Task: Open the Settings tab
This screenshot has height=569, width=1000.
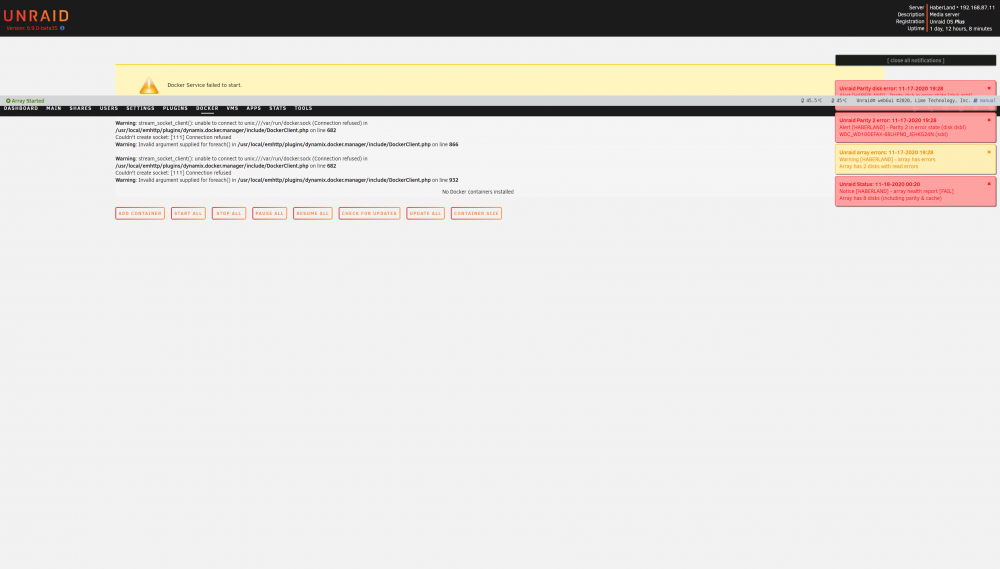Action: click(x=140, y=108)
